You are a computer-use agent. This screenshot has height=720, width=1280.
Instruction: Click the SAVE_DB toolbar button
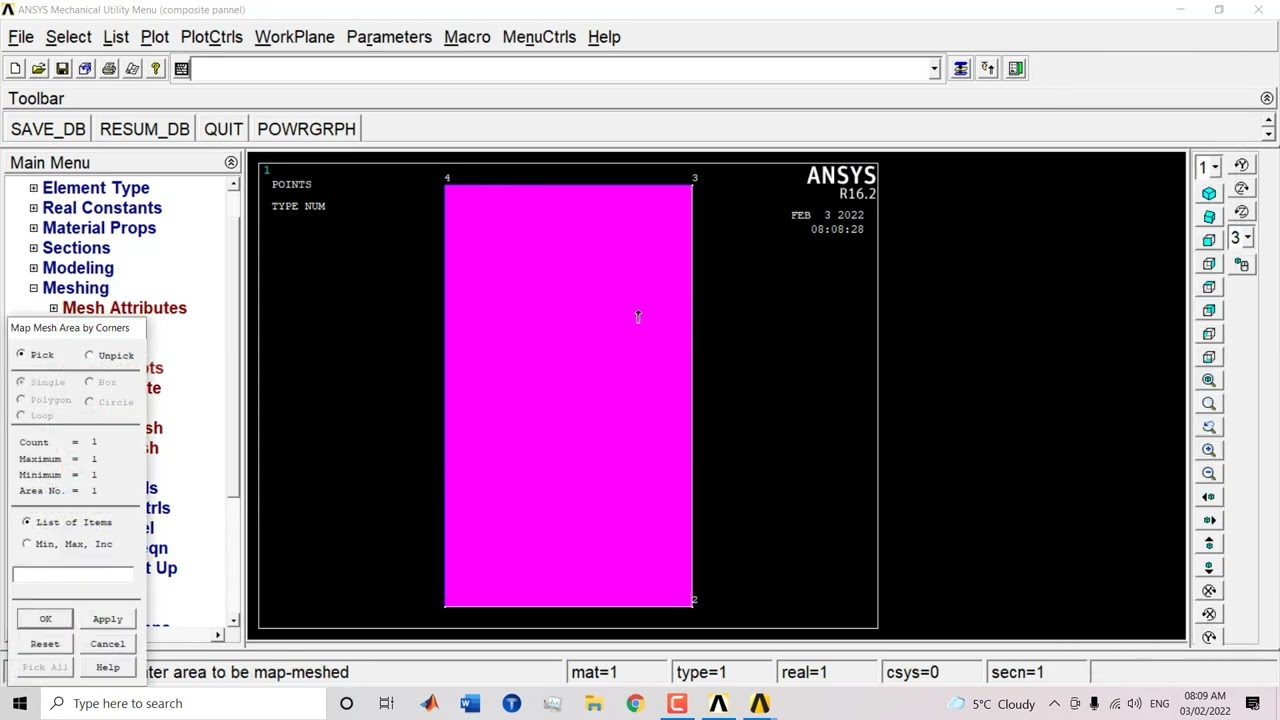(48, 129)
